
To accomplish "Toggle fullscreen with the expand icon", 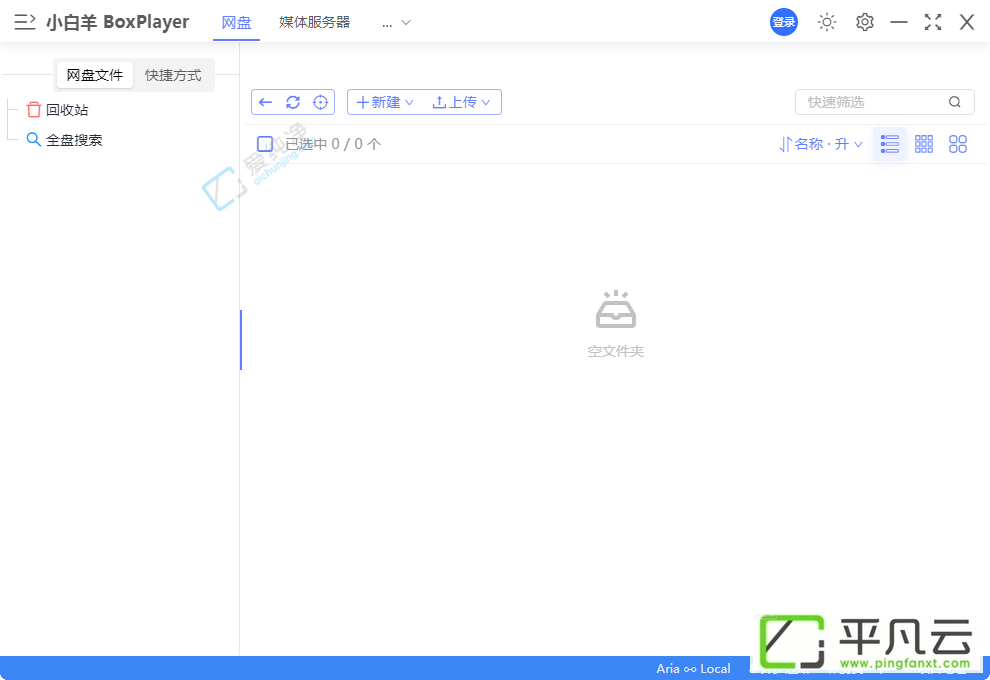I will click(933, 22).
